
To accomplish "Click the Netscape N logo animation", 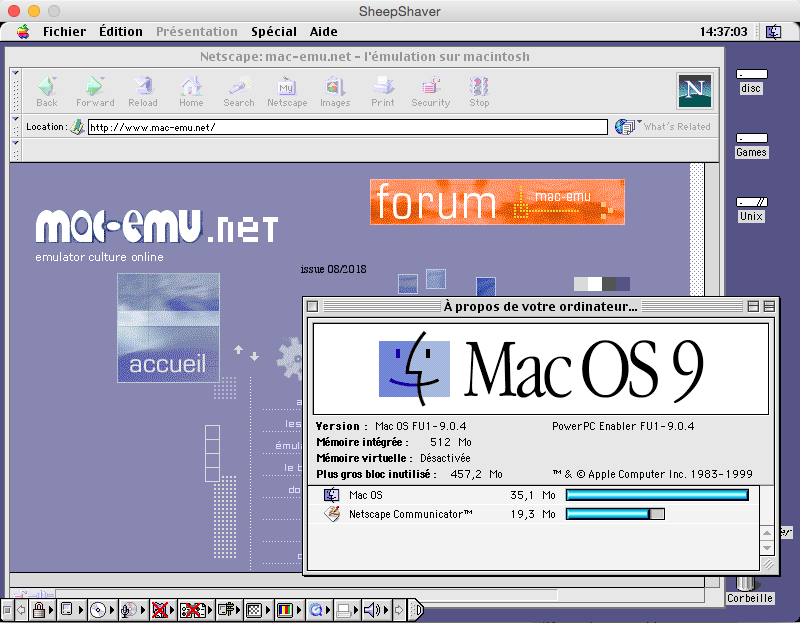I will [x=694, y=91].
